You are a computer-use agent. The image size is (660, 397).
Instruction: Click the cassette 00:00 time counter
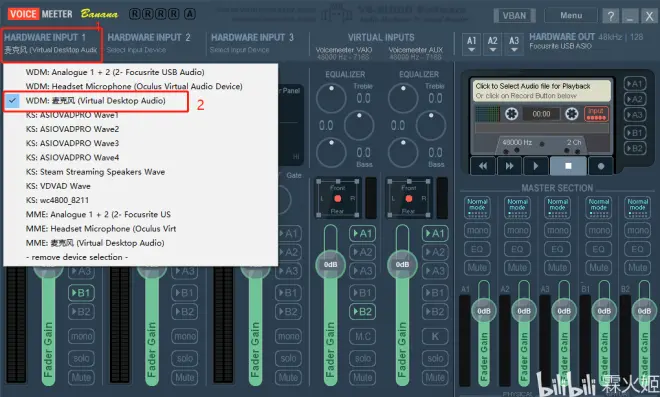[541, 114]
